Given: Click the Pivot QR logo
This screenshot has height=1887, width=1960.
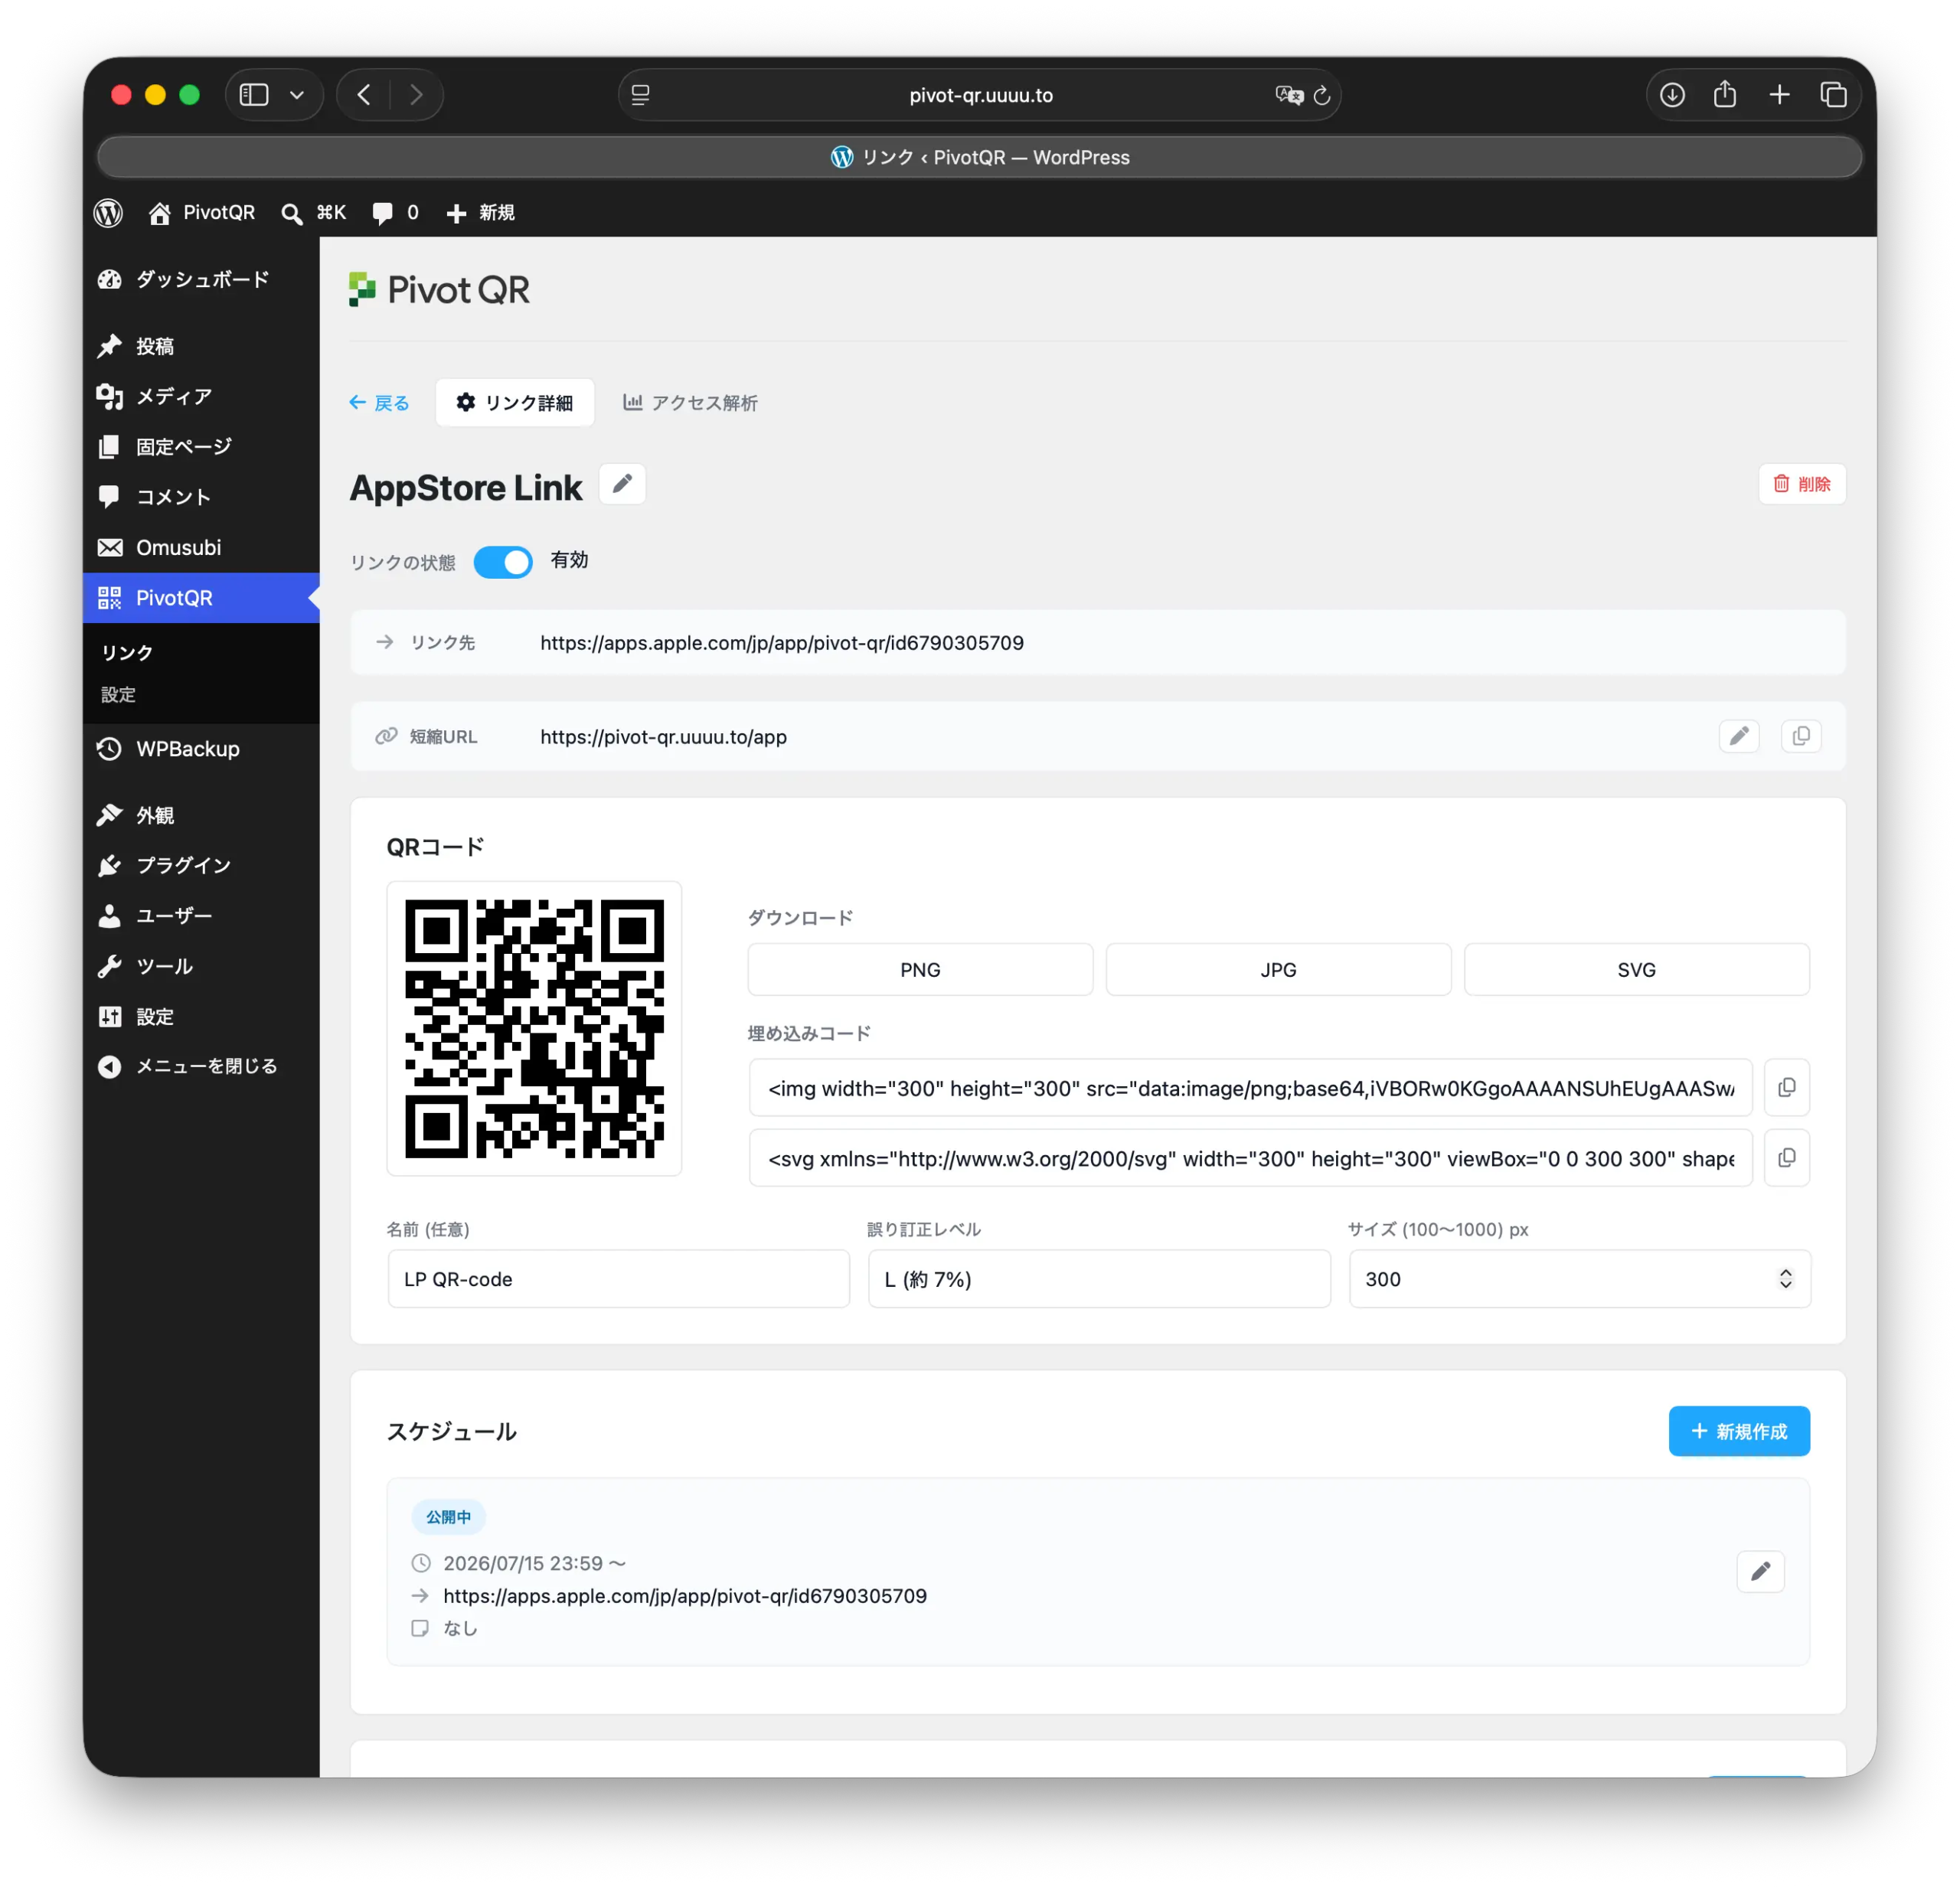Looking at the screenshot, I should coord(439,290).
